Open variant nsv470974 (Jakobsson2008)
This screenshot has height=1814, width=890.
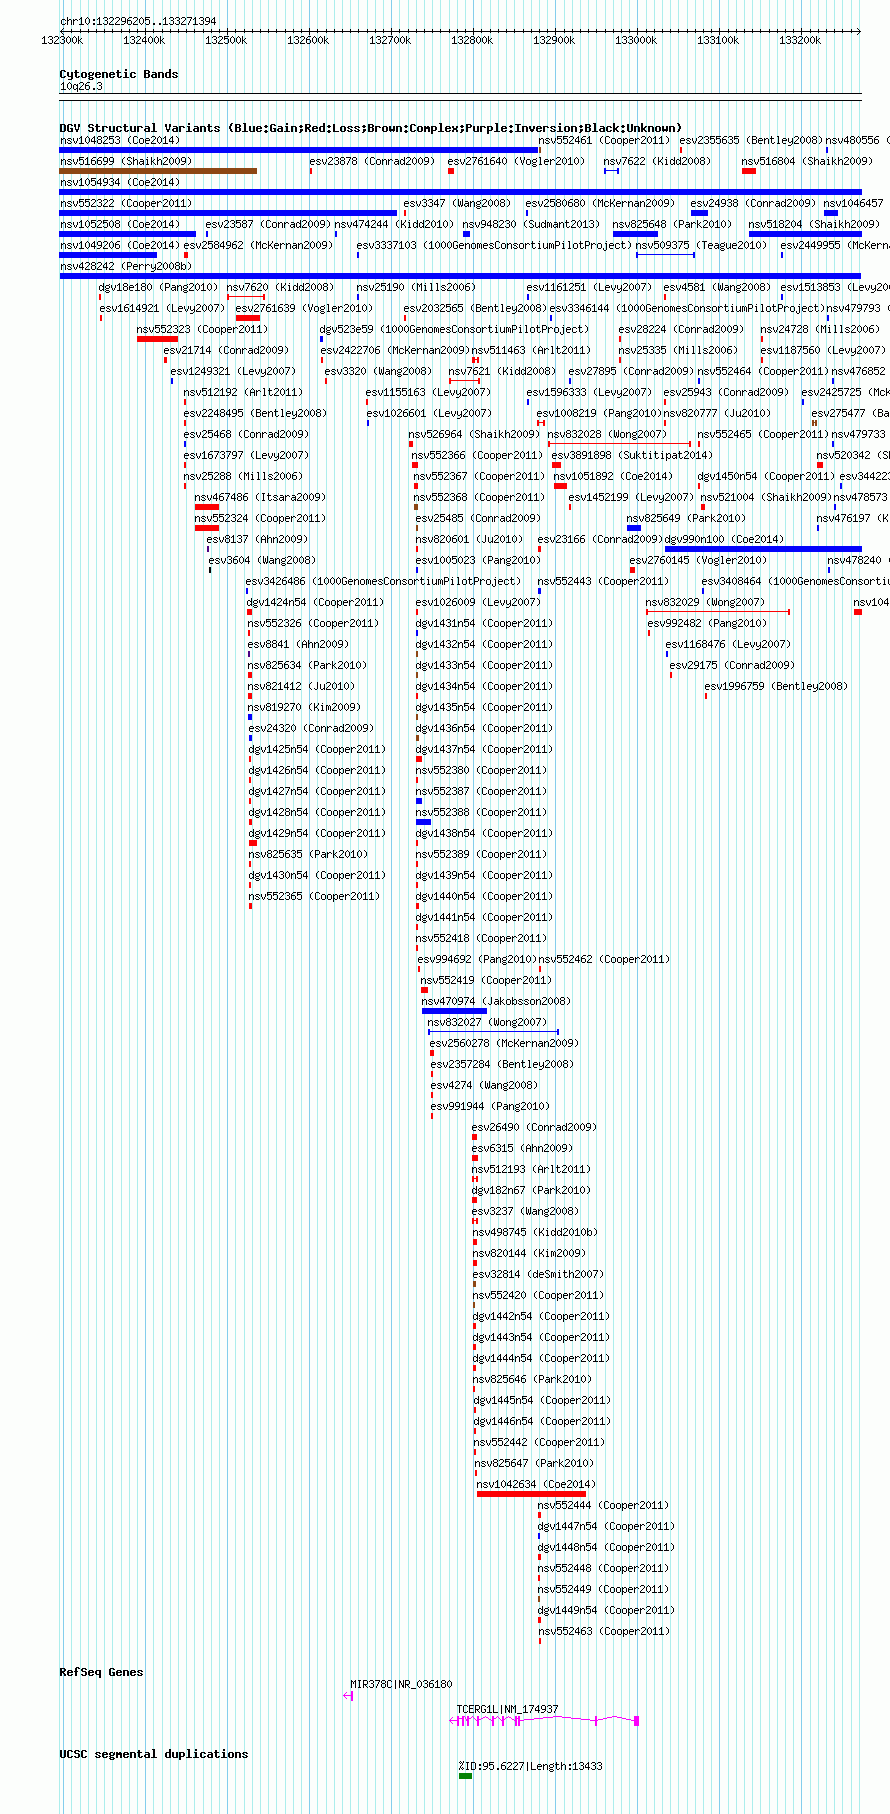click(496, 1001)
